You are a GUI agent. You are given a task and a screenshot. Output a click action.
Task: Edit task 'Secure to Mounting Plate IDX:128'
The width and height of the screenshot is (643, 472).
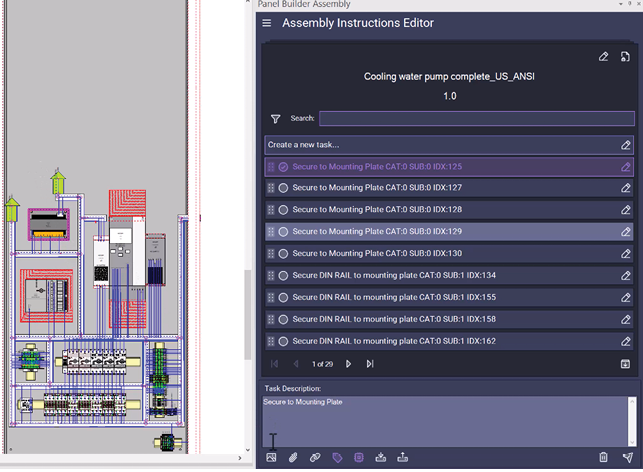(x=625, y=209)
